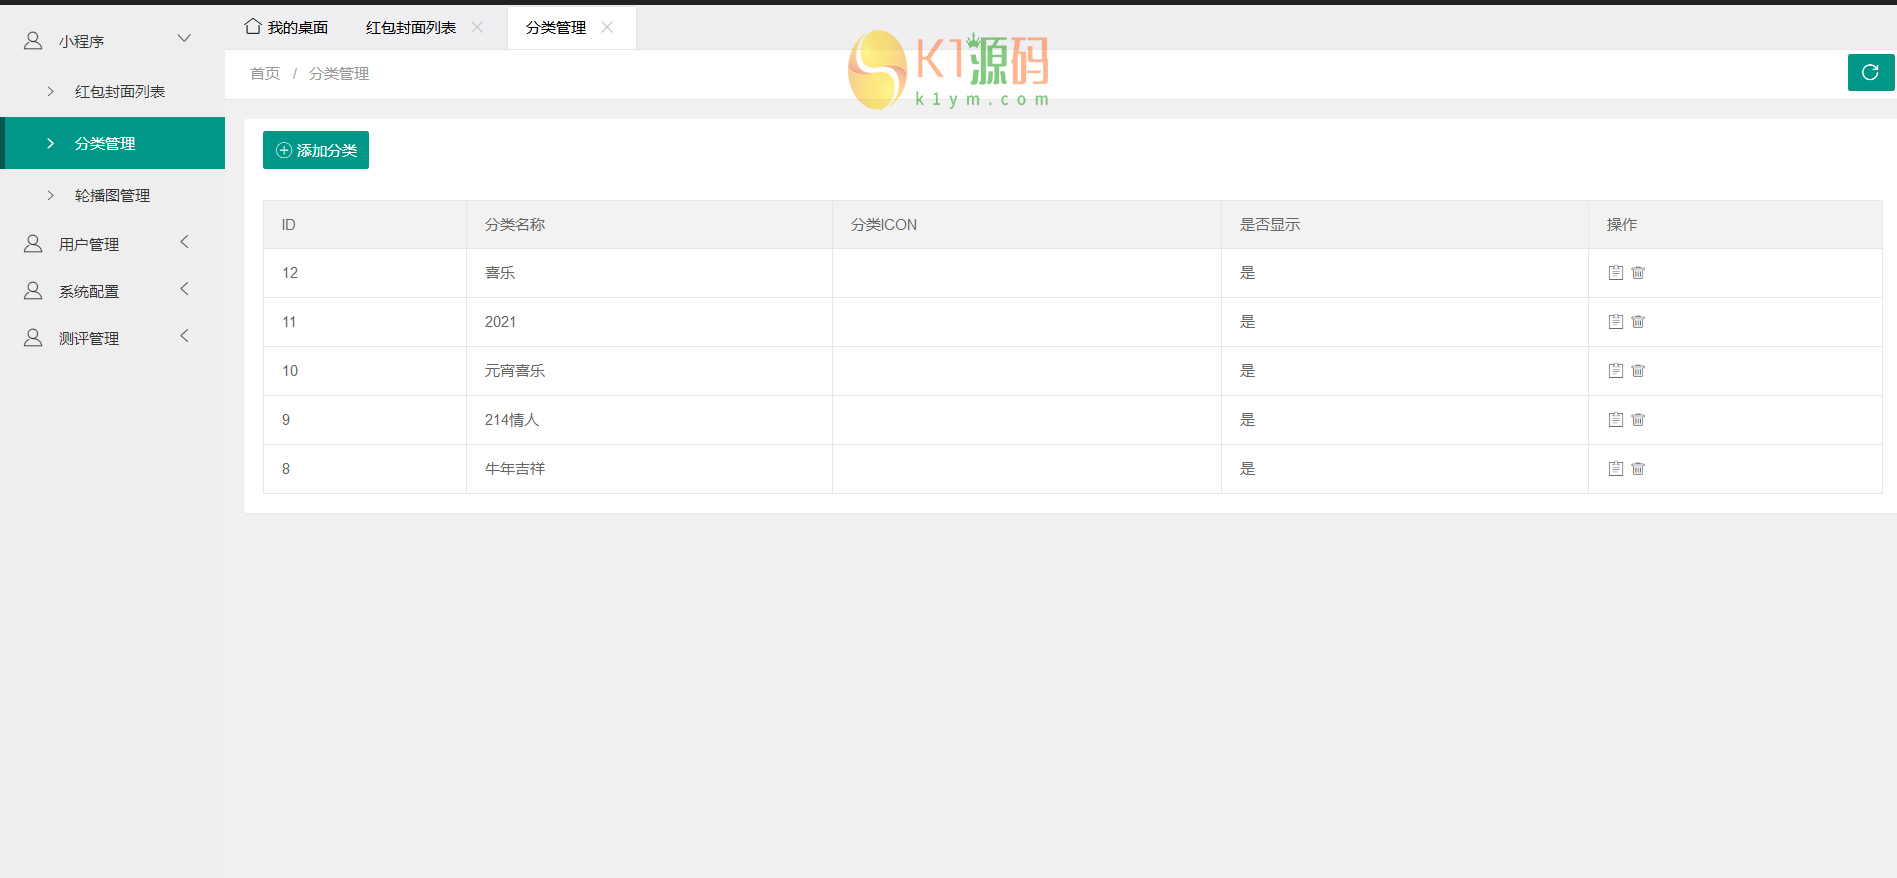1897x878 pixels.
Task: Click the ID cell 9
Action: click(x=365, y=420)
